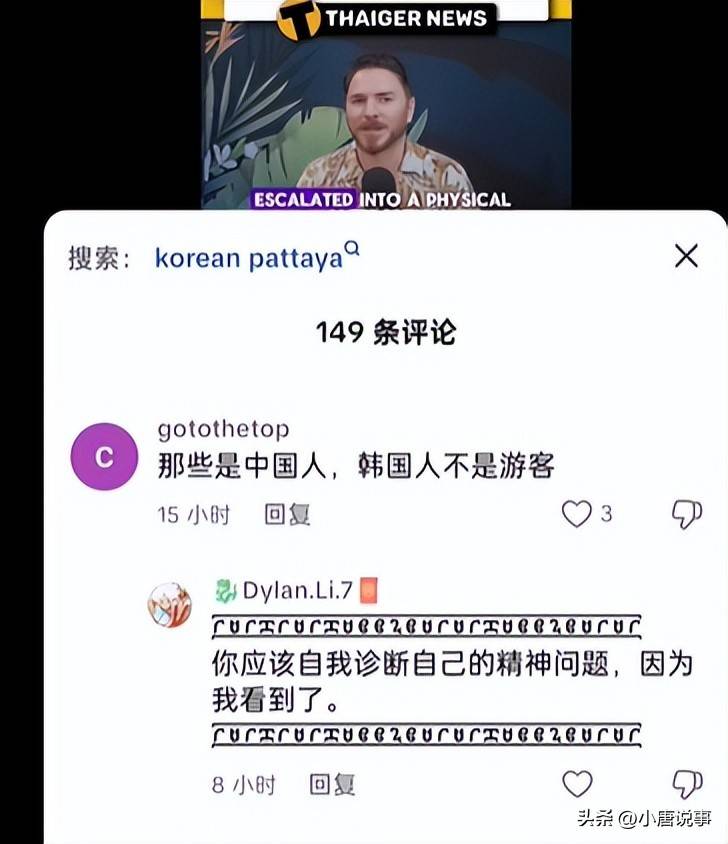Open Dylan.Li.7's profile avatar picture
This screenshot has height=844, width=728.
170,604
